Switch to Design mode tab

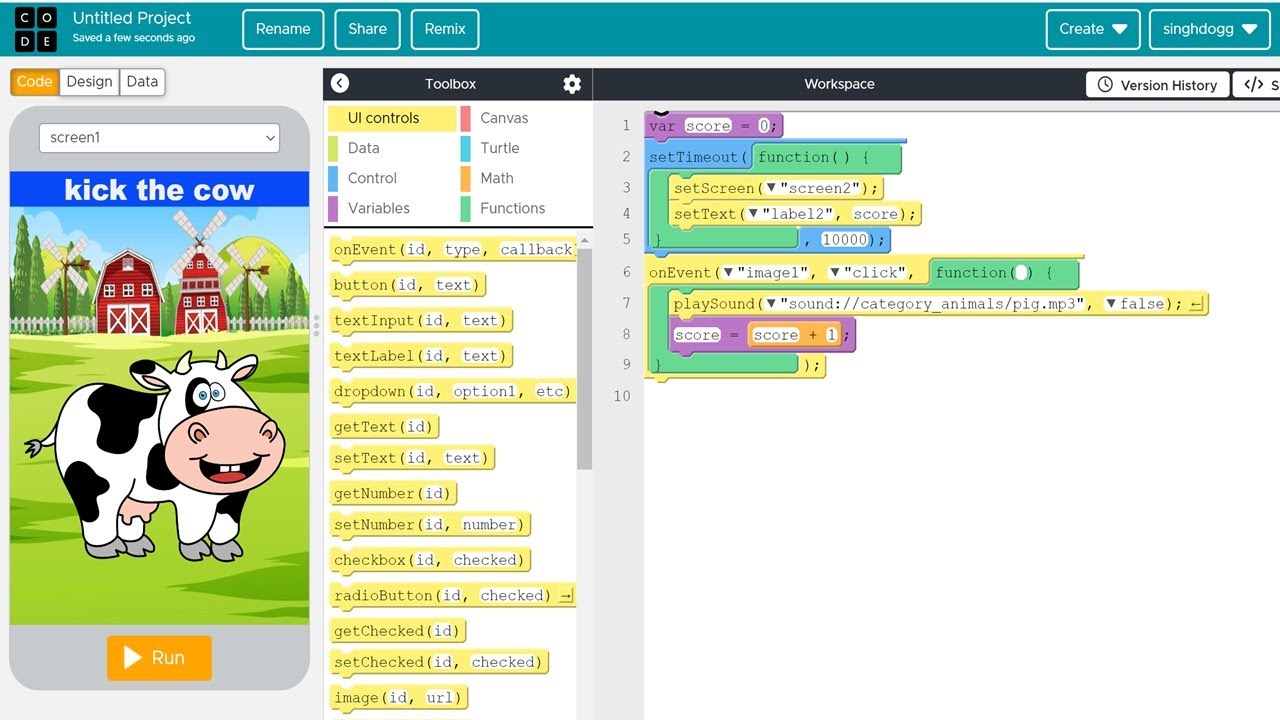pos(90,82)
